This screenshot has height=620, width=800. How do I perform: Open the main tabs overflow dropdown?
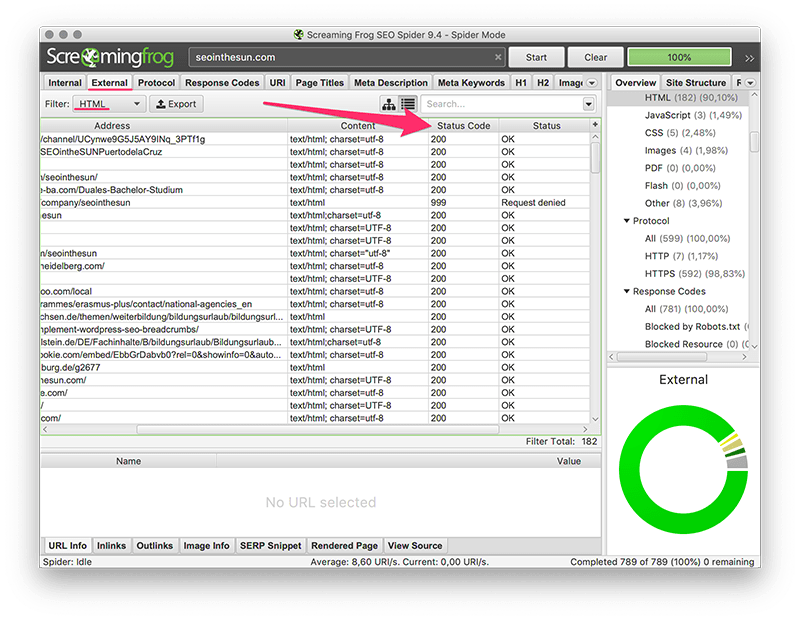(592, 83)
